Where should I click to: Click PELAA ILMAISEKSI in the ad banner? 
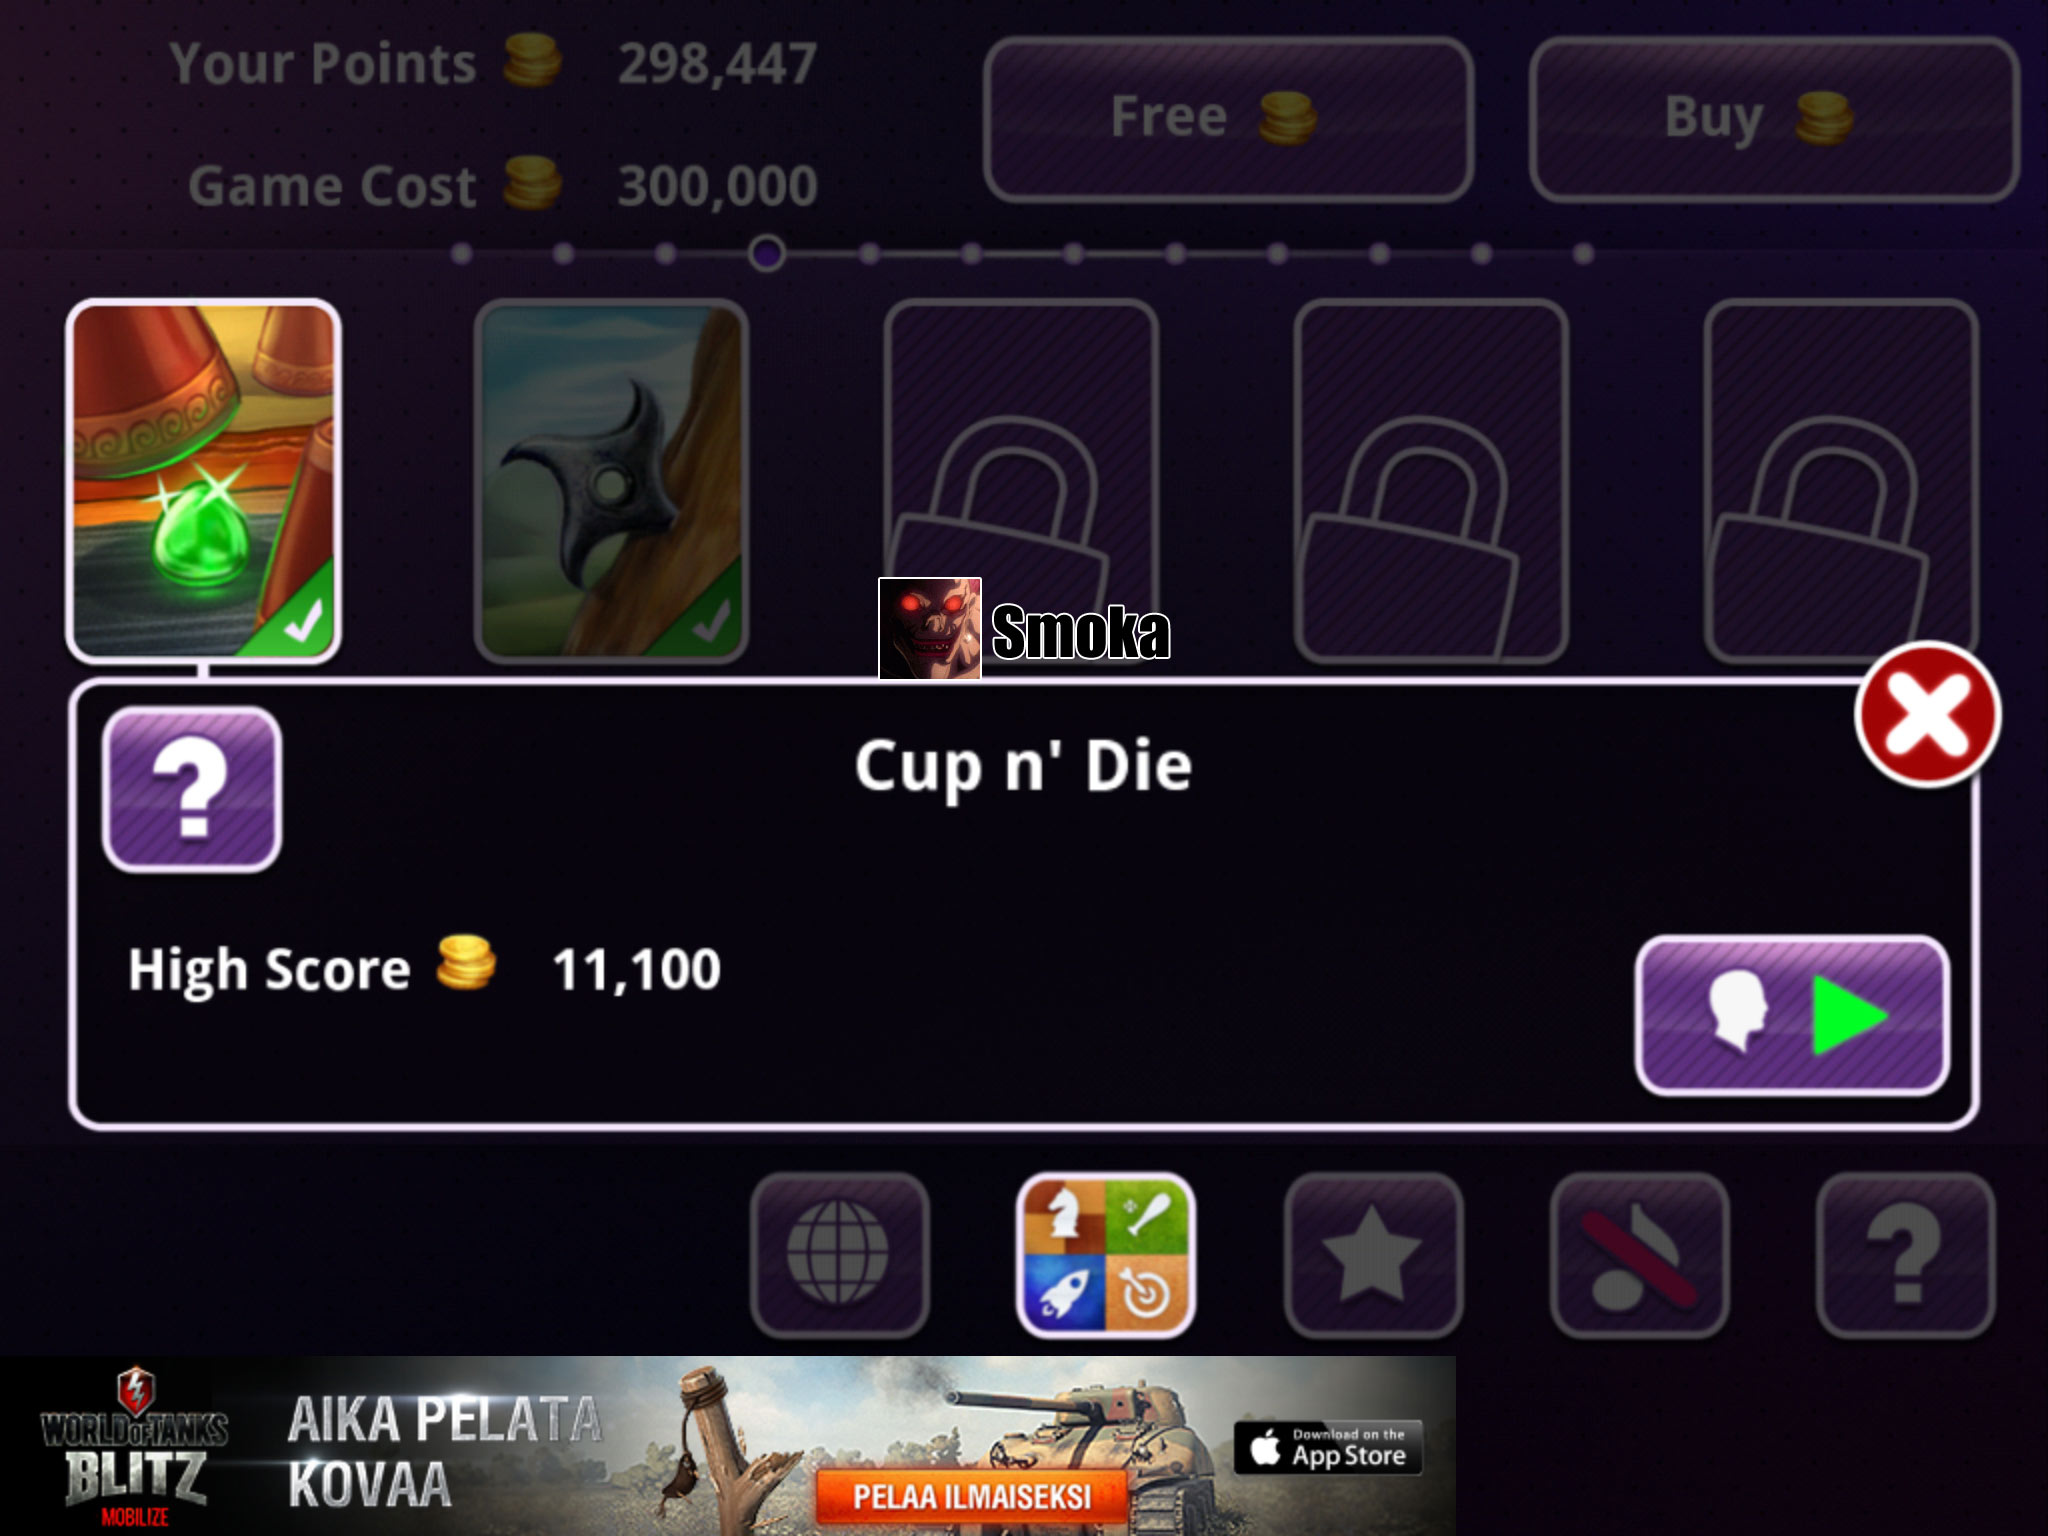pos(971,1496)
